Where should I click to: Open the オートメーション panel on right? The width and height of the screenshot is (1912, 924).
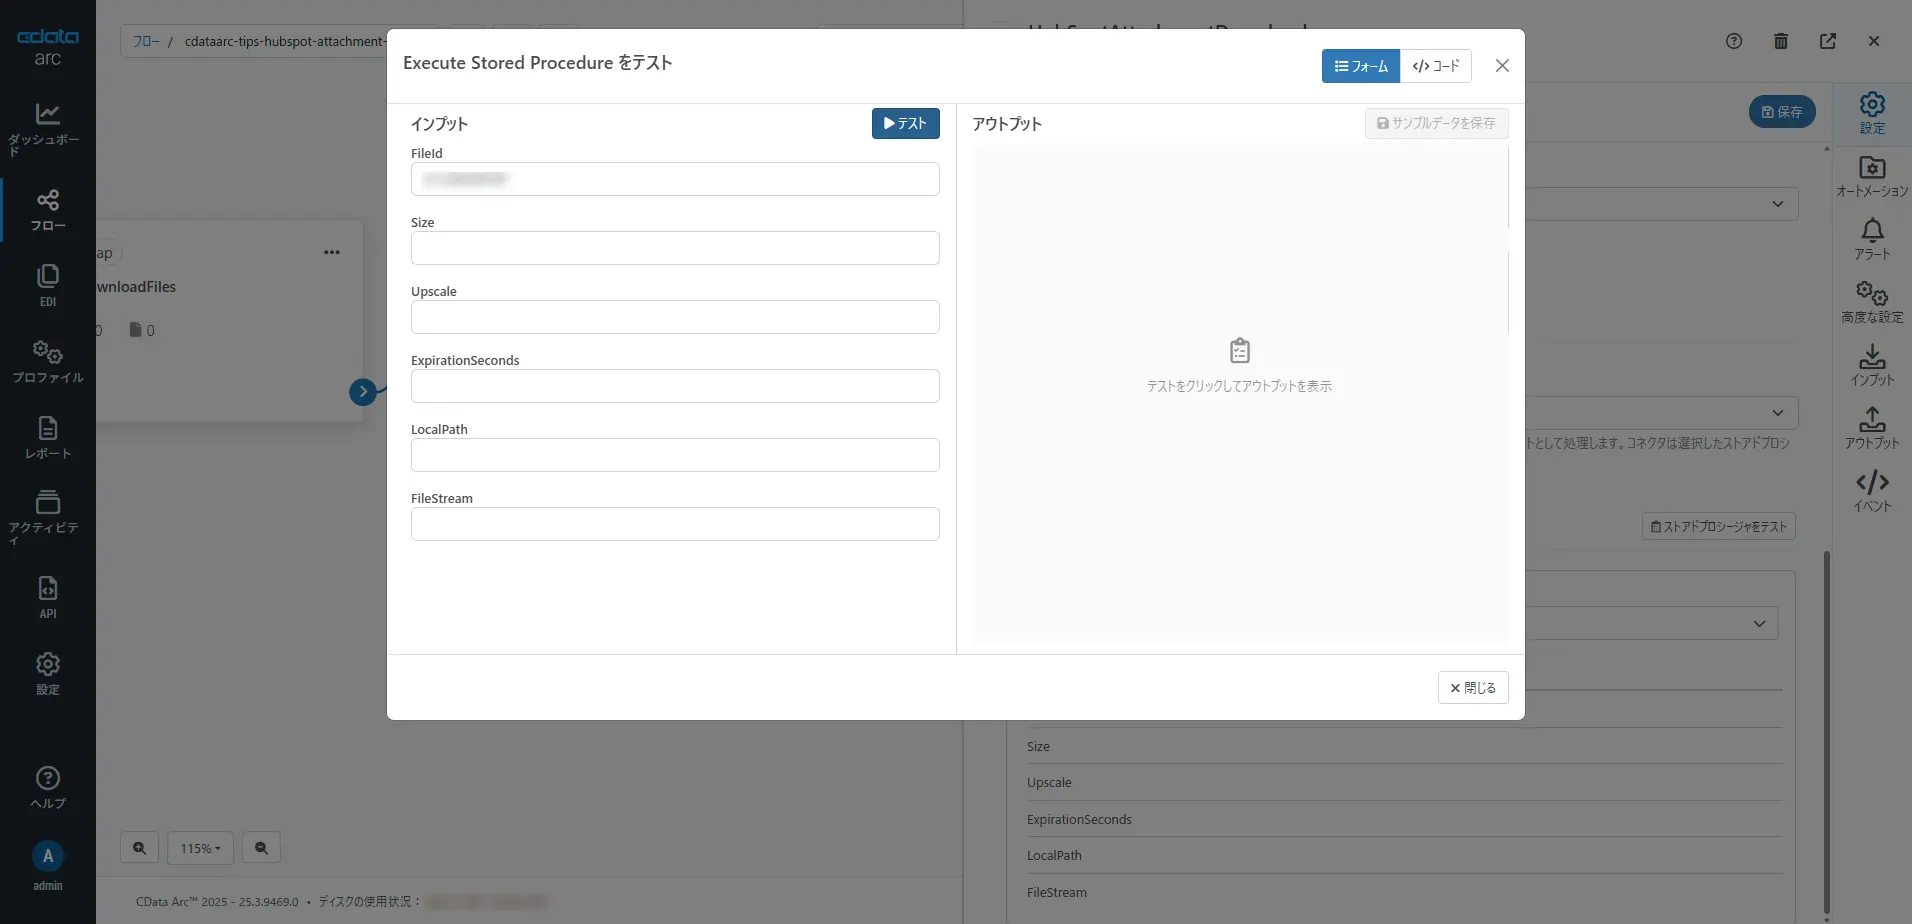coord(1871,176)
